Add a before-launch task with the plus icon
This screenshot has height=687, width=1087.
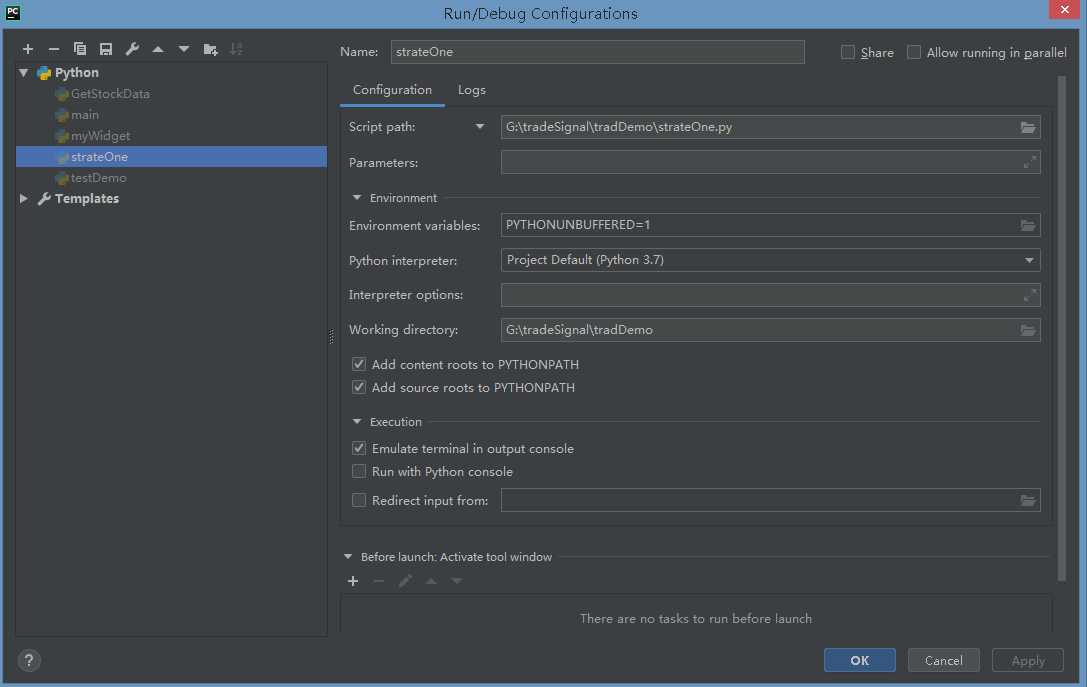tap(353, 581)
